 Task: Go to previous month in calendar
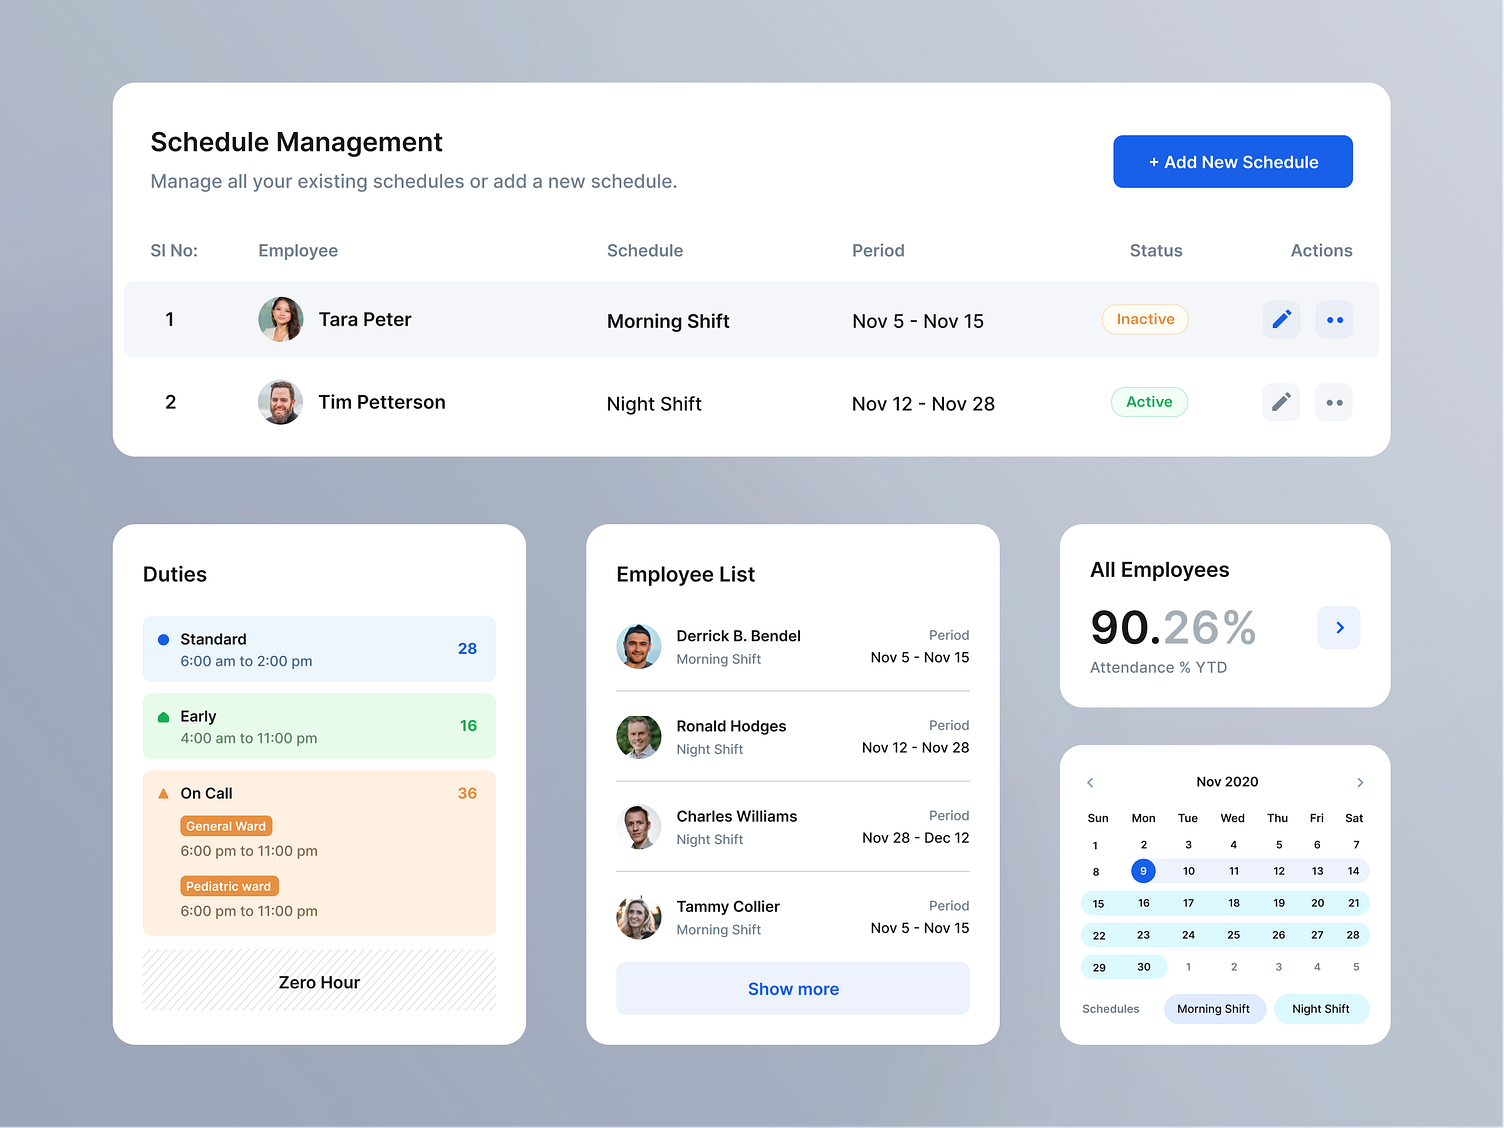(x=1090, y=782)
